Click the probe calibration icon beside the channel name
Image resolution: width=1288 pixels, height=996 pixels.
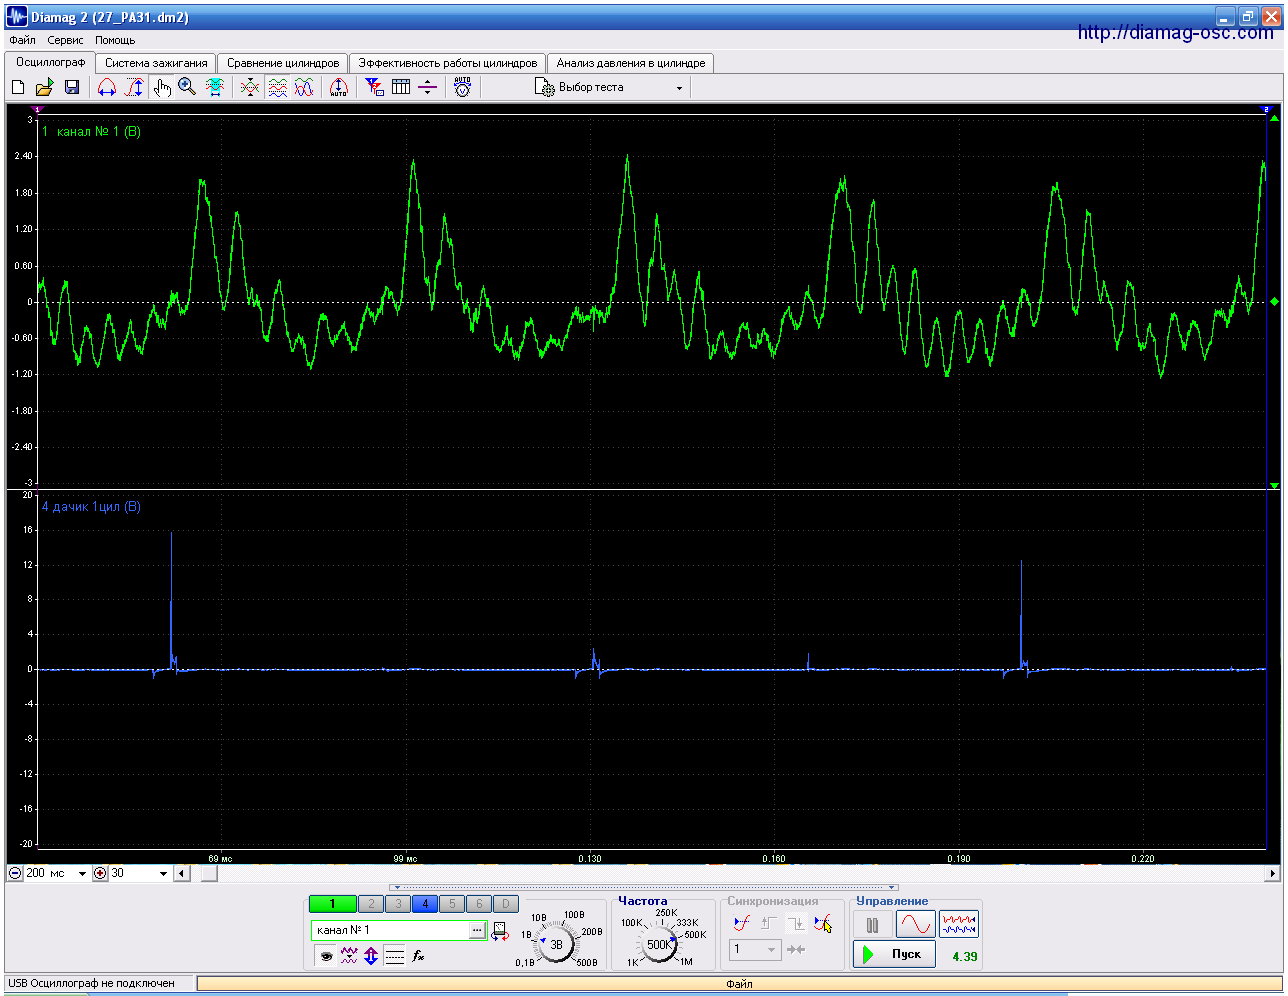pyautogui.click(x=500, y=932)
